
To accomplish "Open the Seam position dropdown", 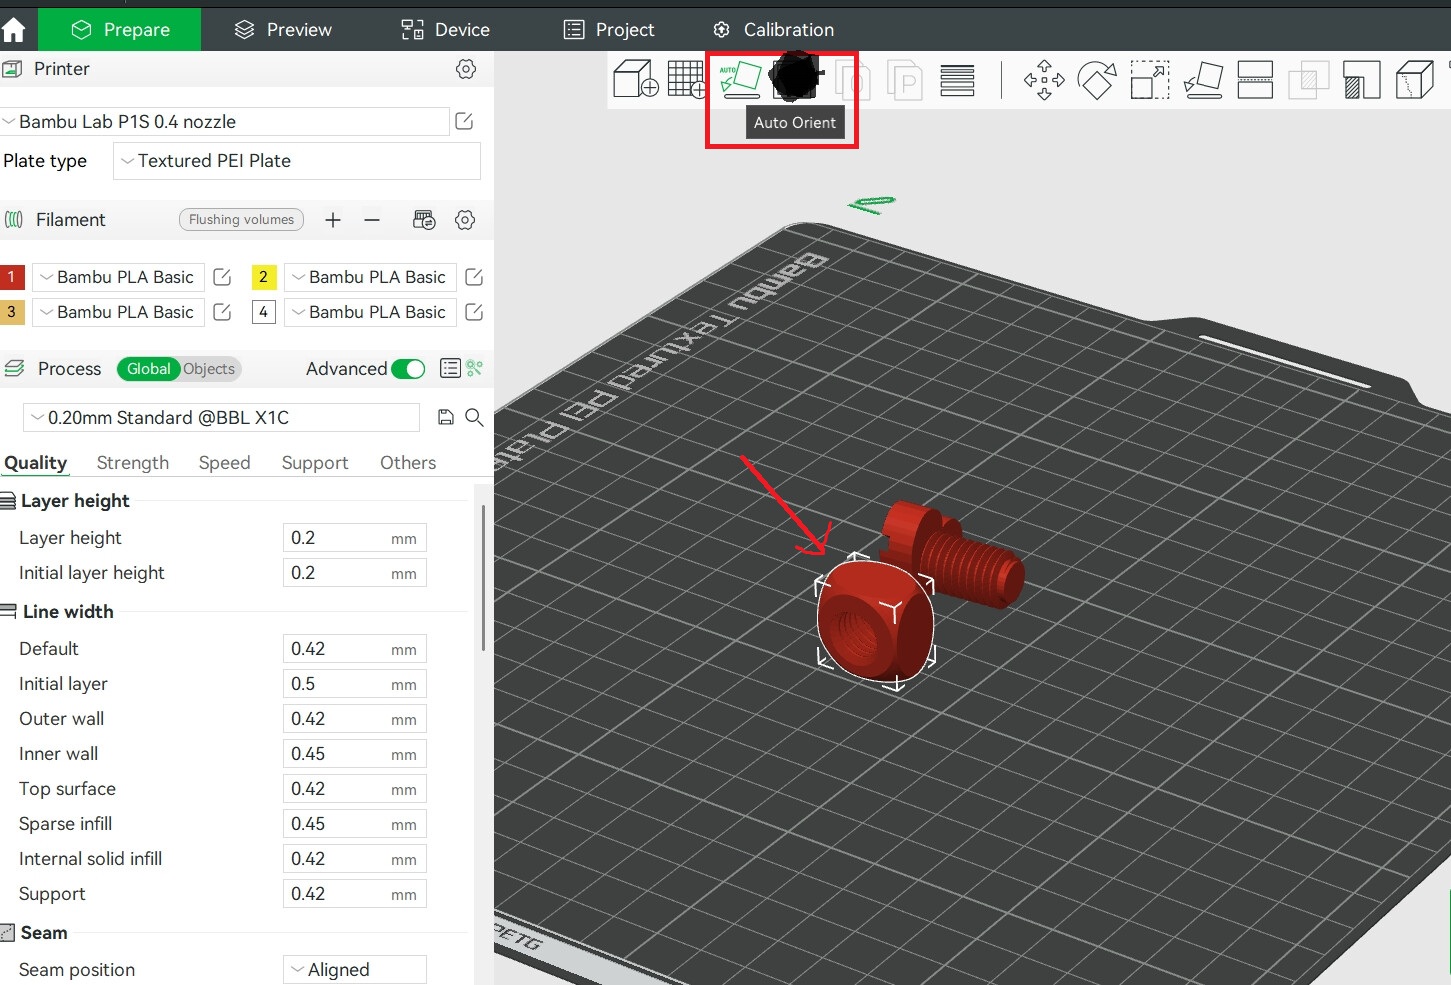I will pyautogui.click(x=355, y=970).
